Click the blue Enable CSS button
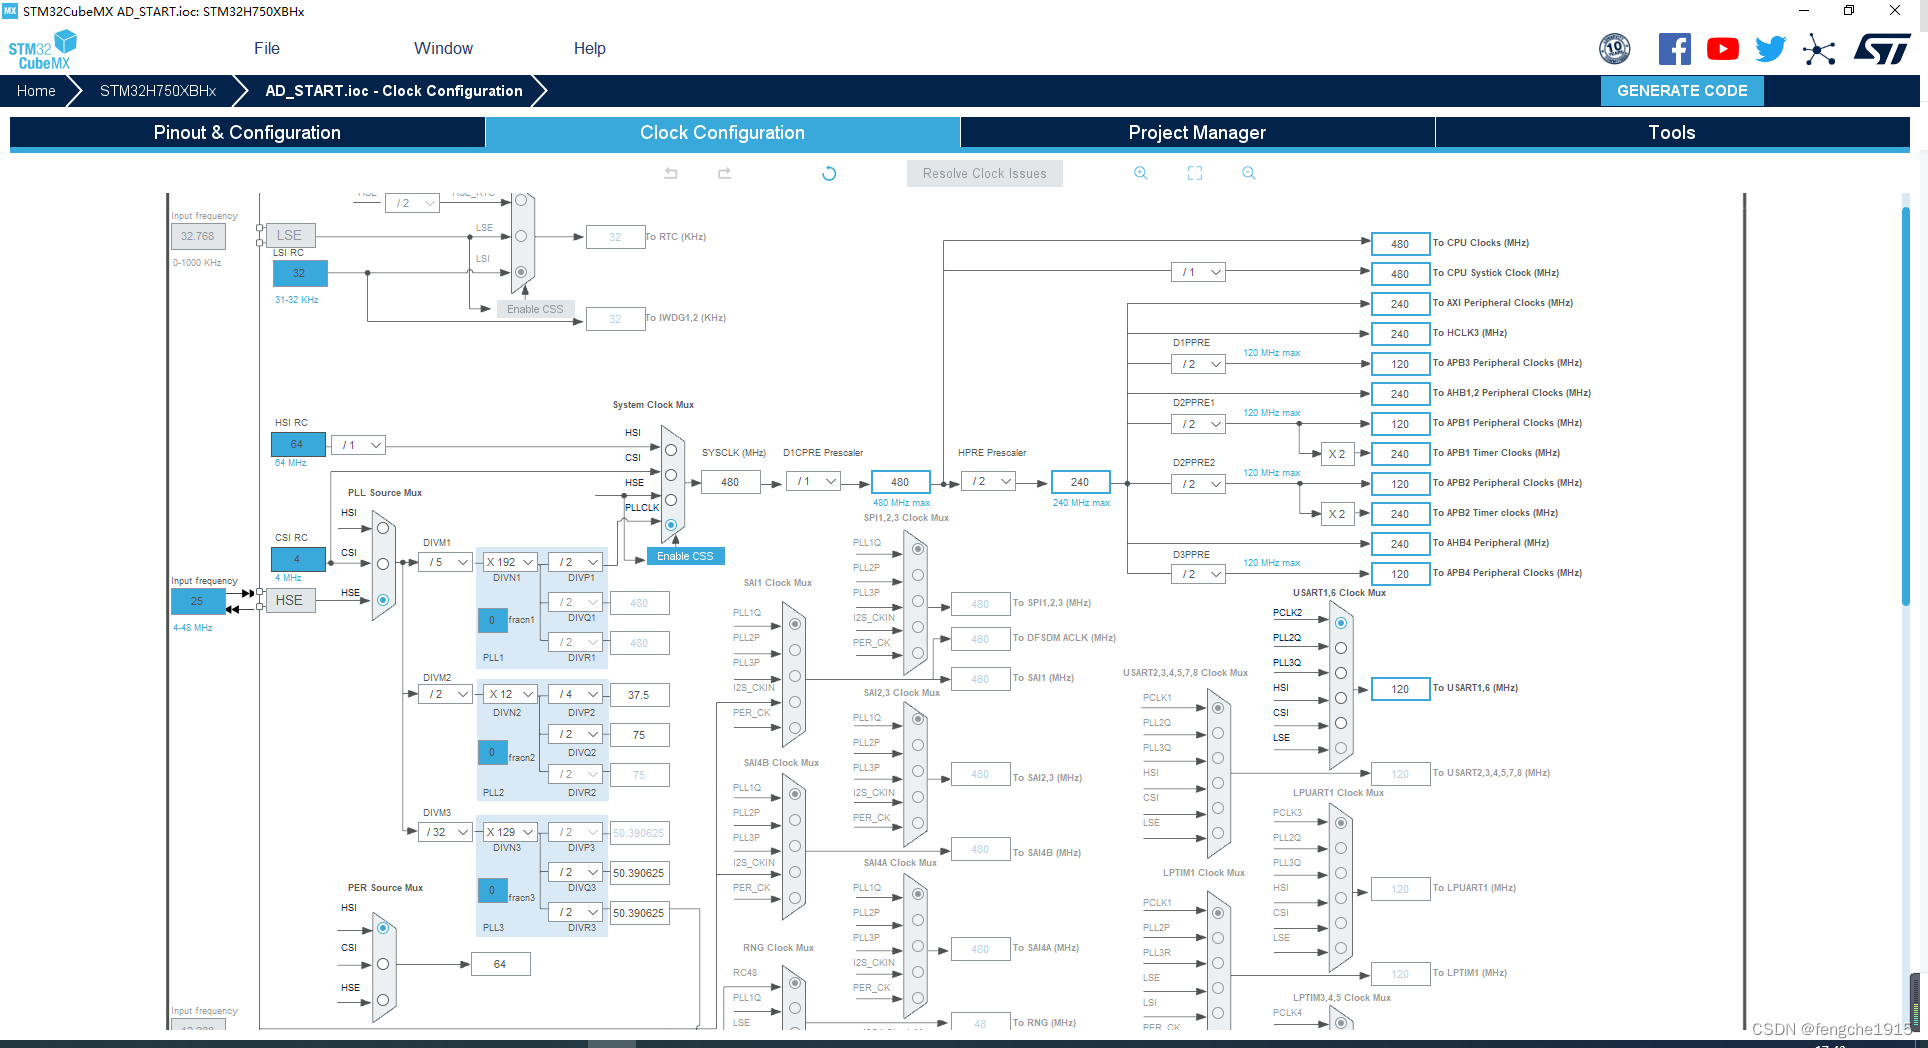 point(685,556)
